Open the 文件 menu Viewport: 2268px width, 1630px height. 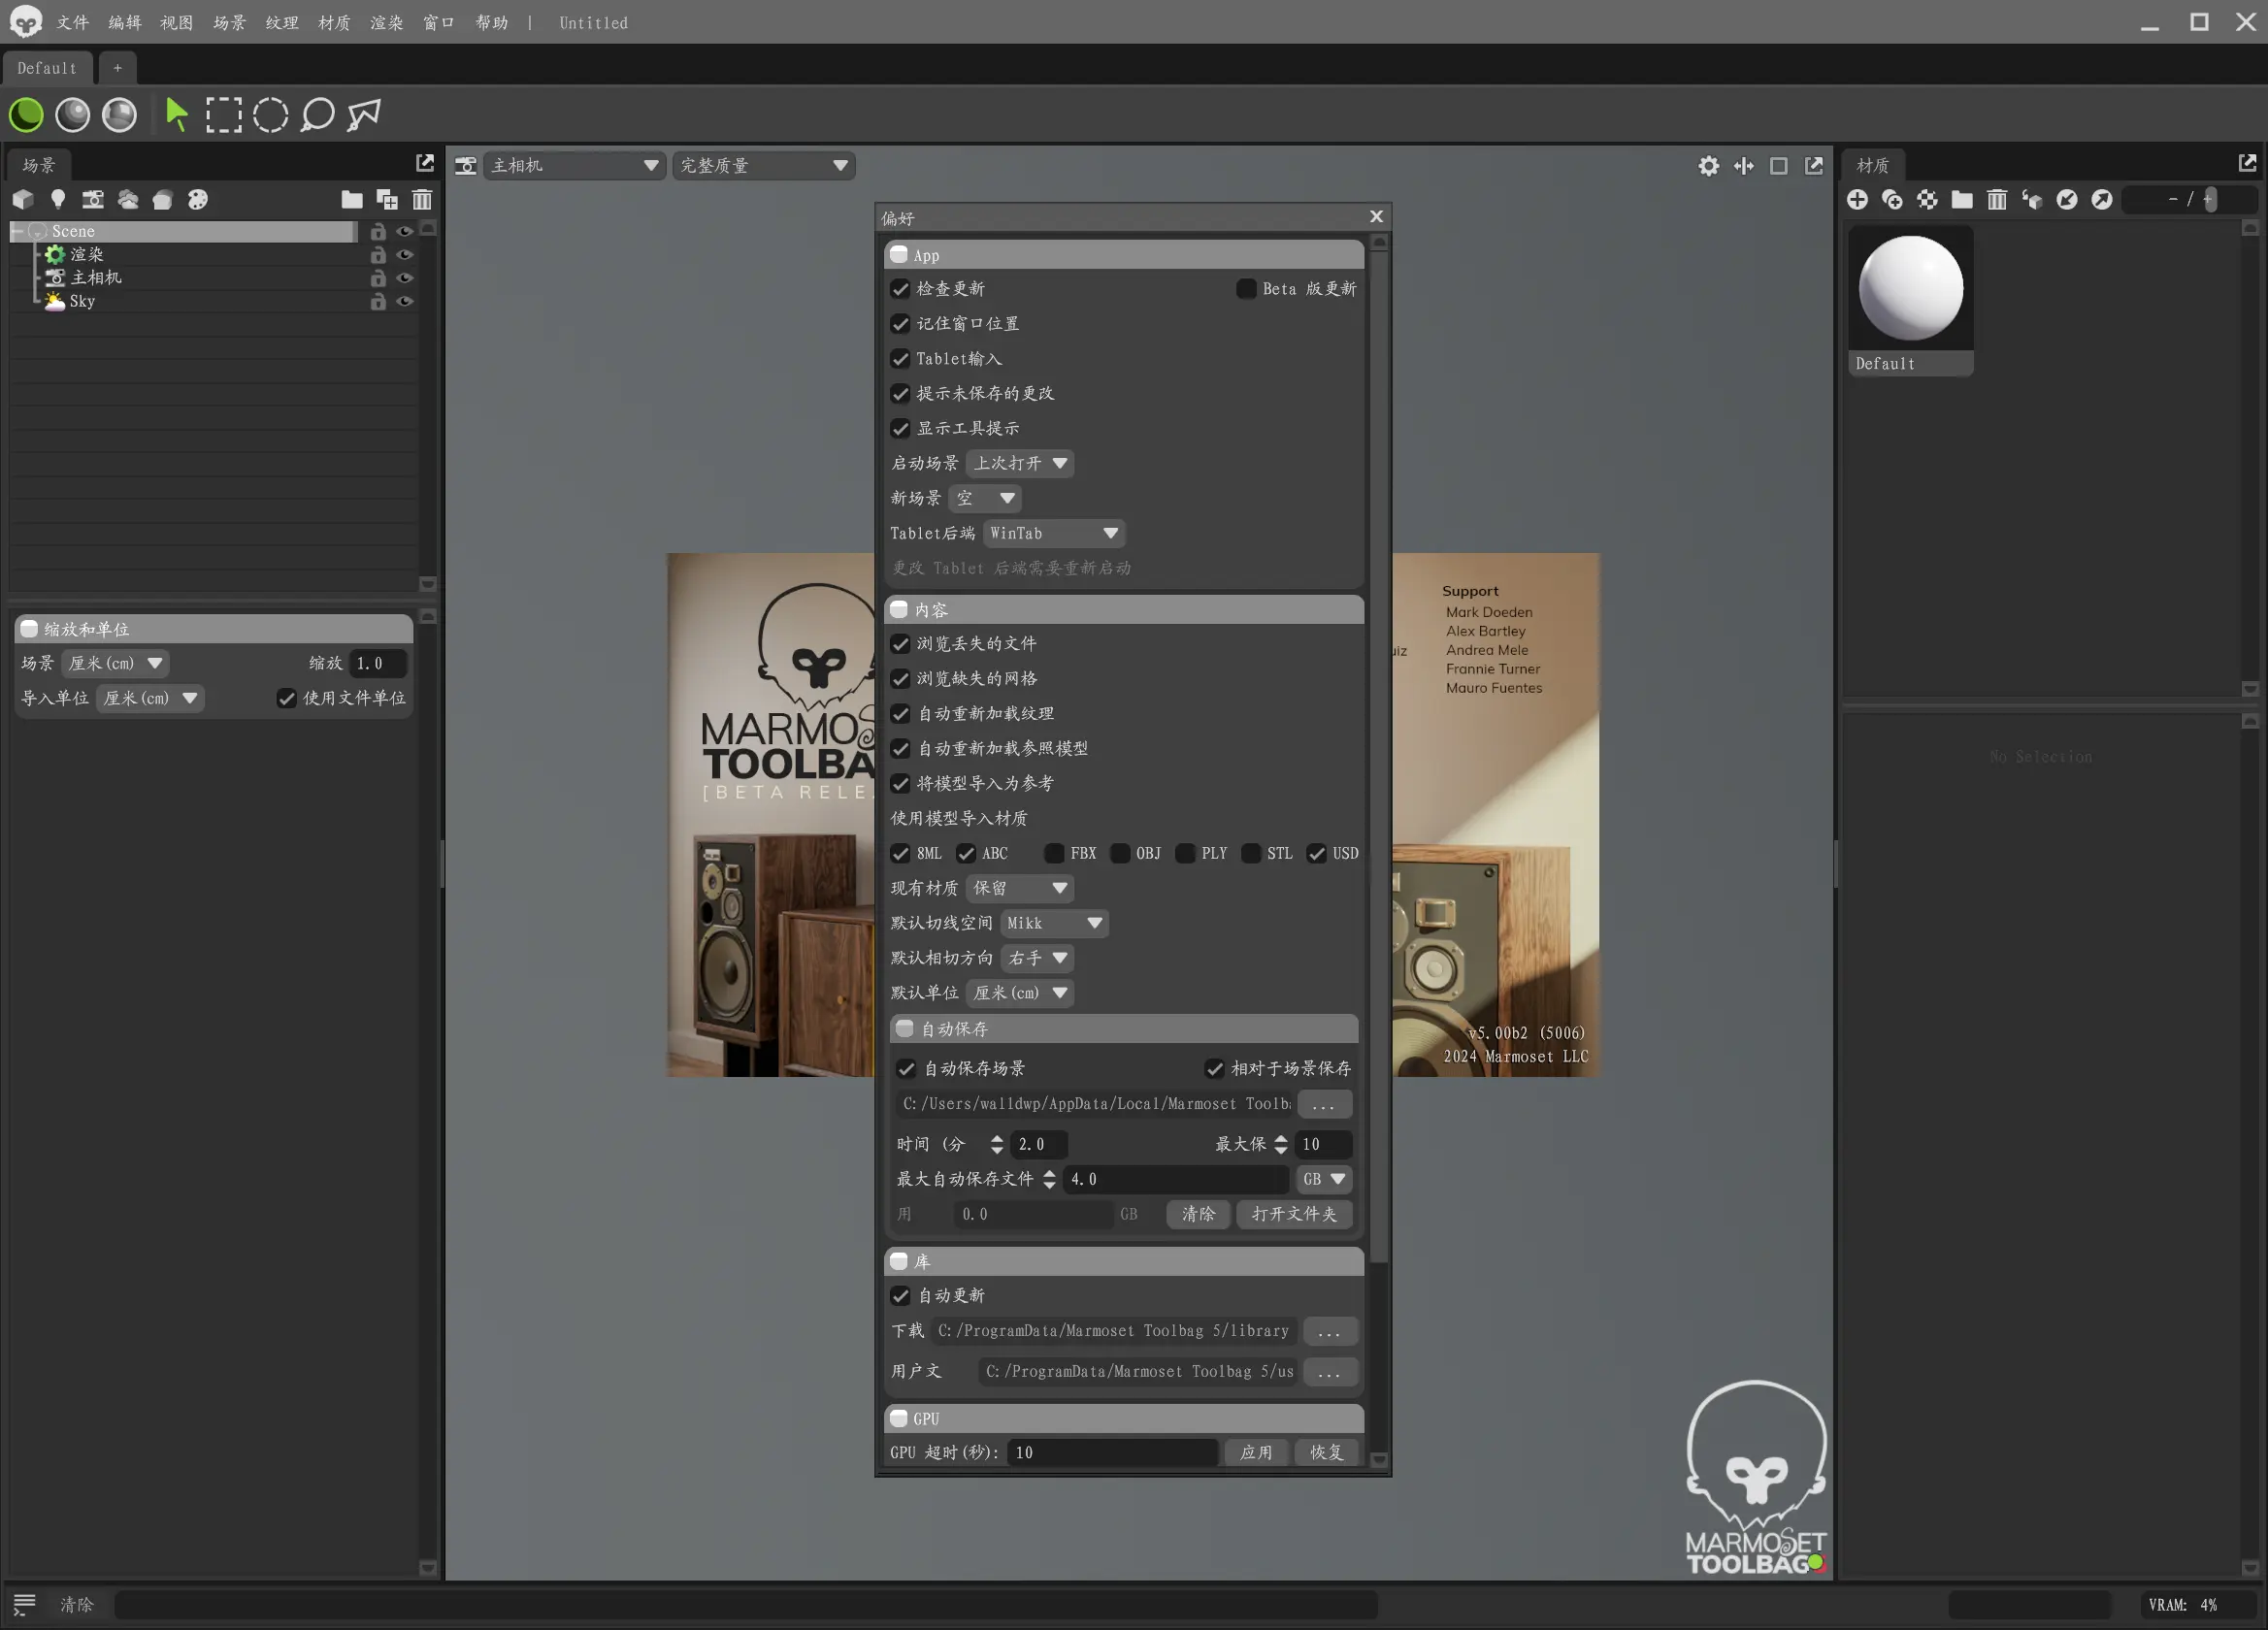click(73, 22)
